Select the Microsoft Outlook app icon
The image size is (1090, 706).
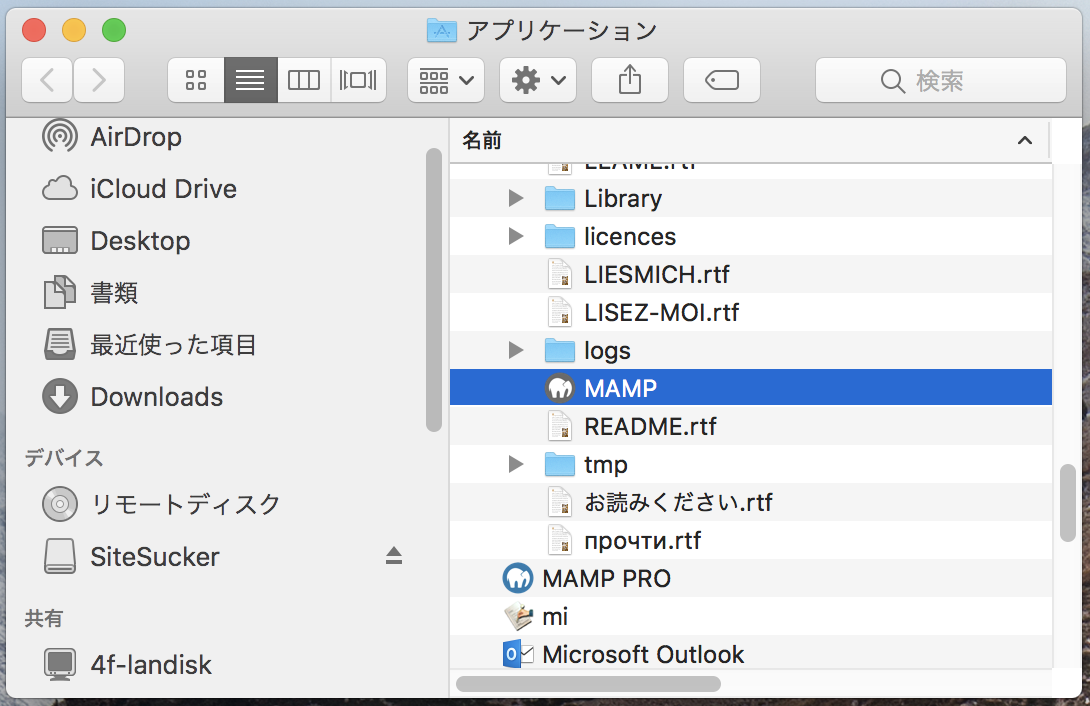tap(518, 655)
